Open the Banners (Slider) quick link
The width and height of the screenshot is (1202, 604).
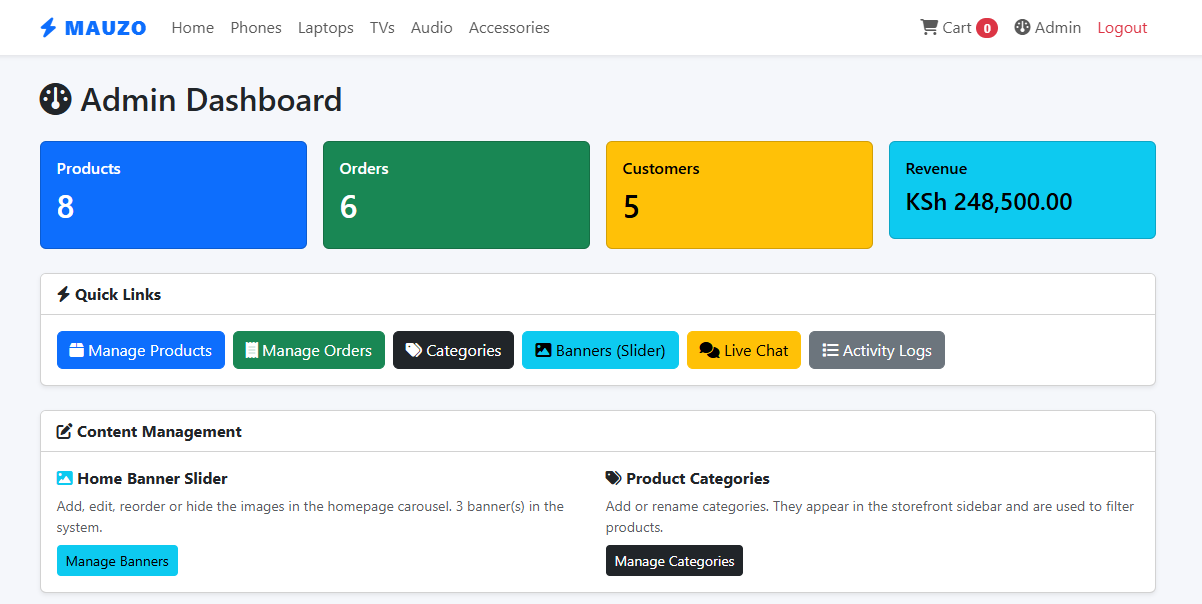click(600, 350)
